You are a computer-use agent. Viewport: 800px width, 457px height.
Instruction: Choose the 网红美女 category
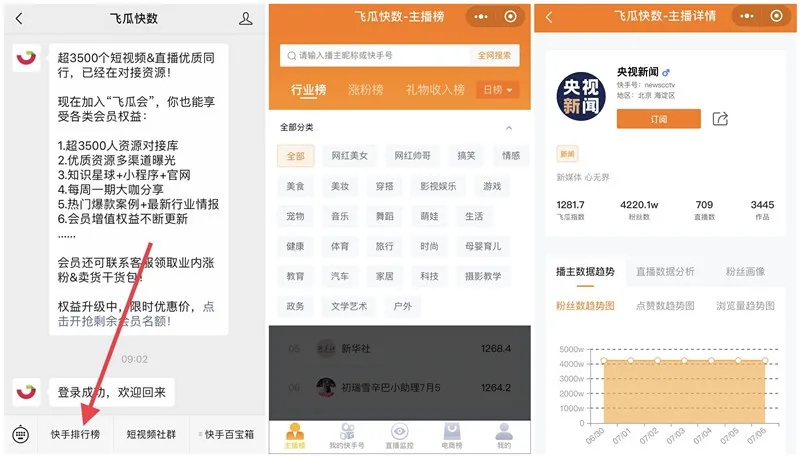(349, 156)
